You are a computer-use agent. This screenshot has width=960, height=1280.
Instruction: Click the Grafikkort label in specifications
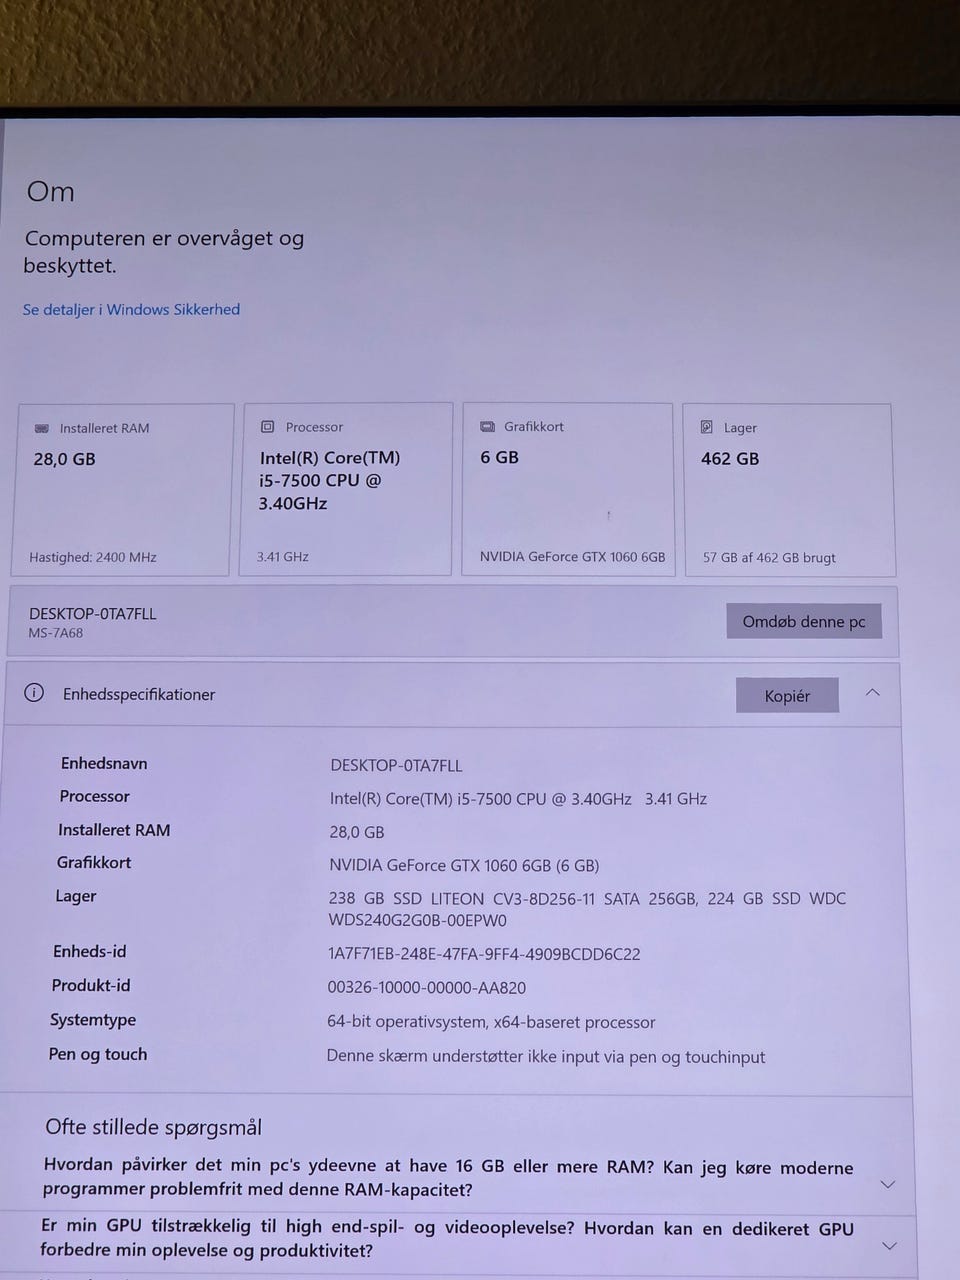click(94, 862)
